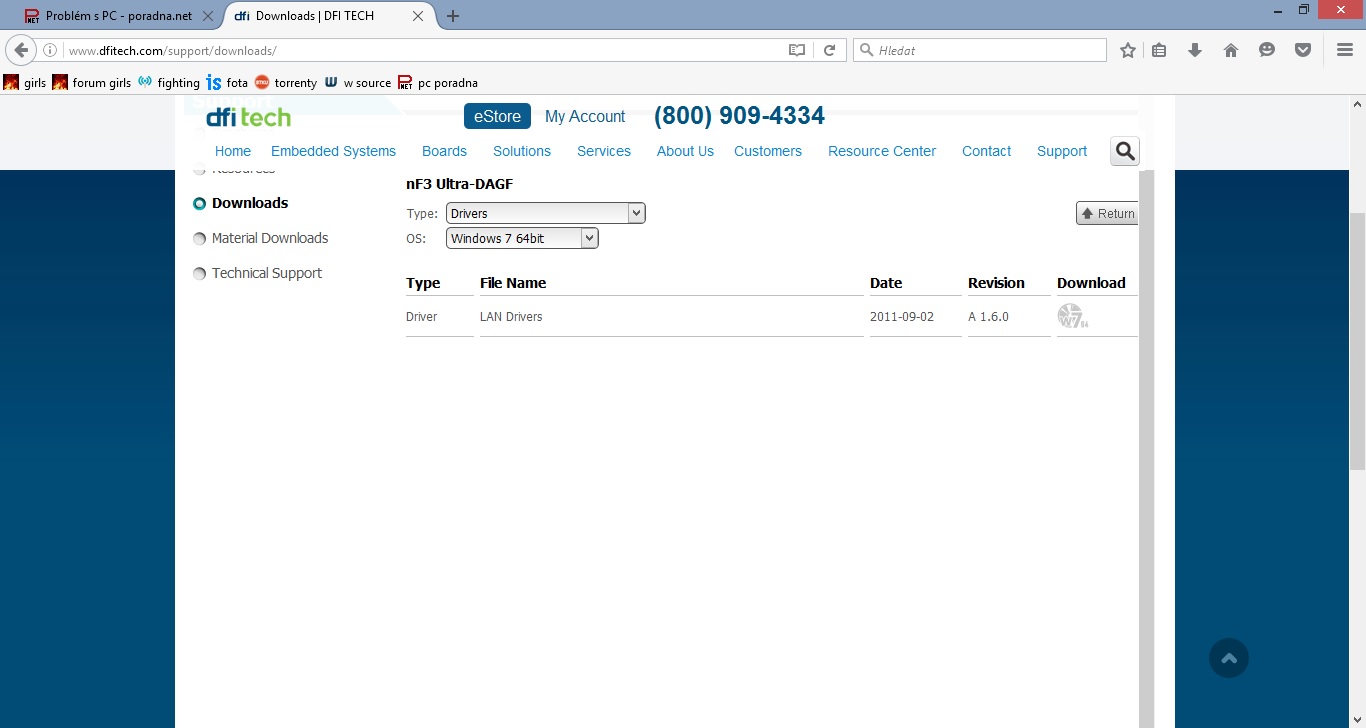Open the Type dropdown showing Drivers
This screenshot has width=1366, height=728.
point(546,213)
